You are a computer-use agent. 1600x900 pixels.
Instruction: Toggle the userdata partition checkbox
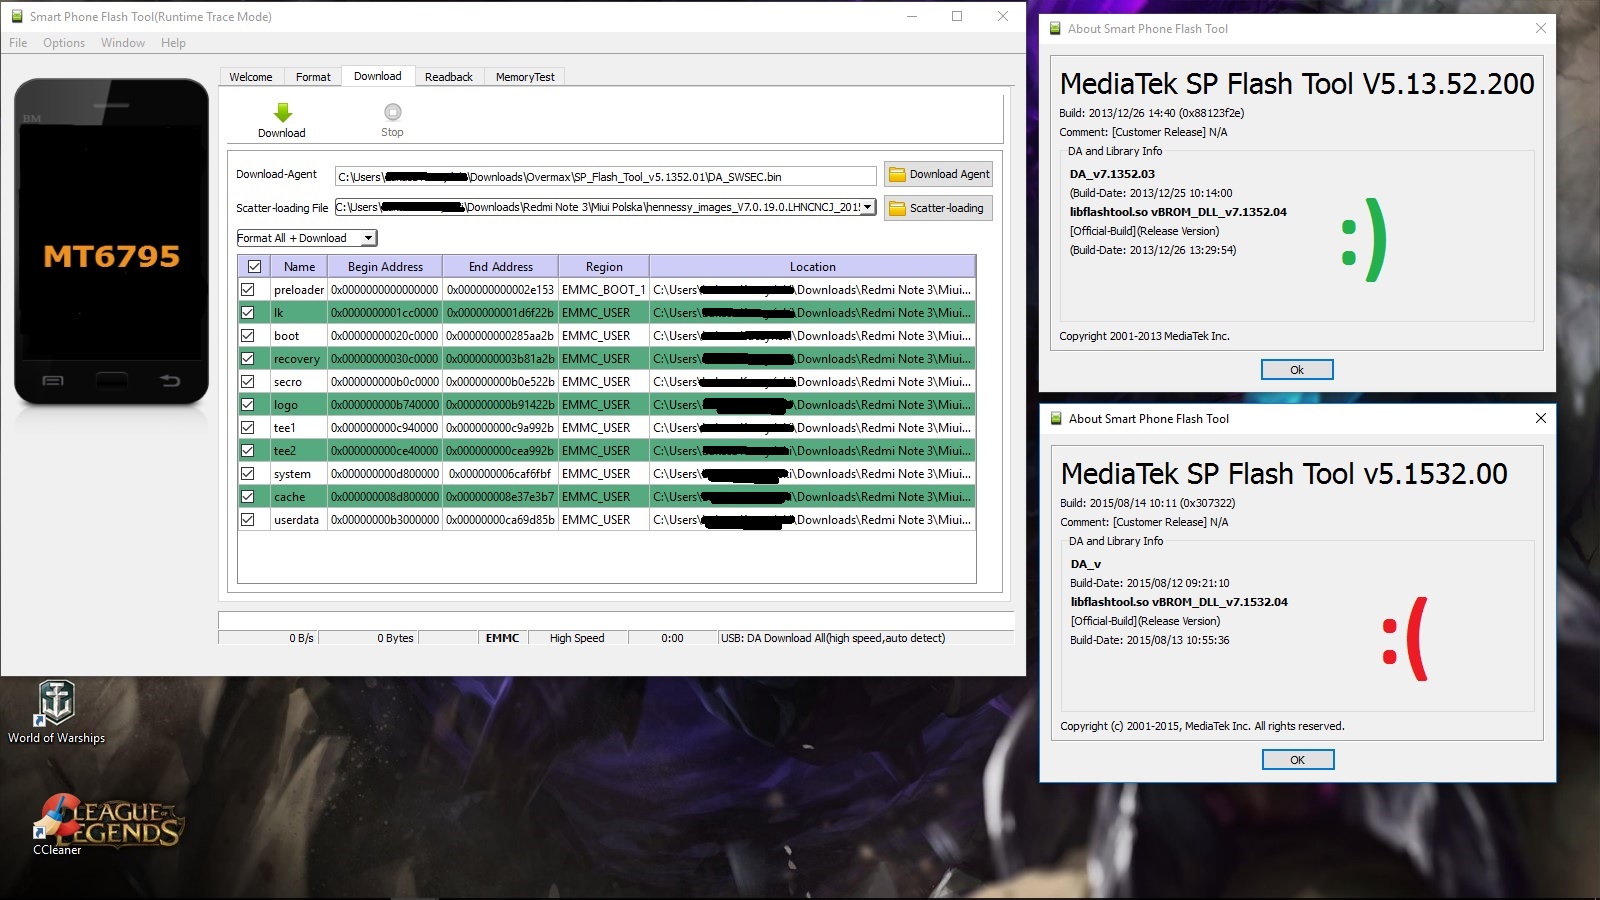[x=248, y=520]
